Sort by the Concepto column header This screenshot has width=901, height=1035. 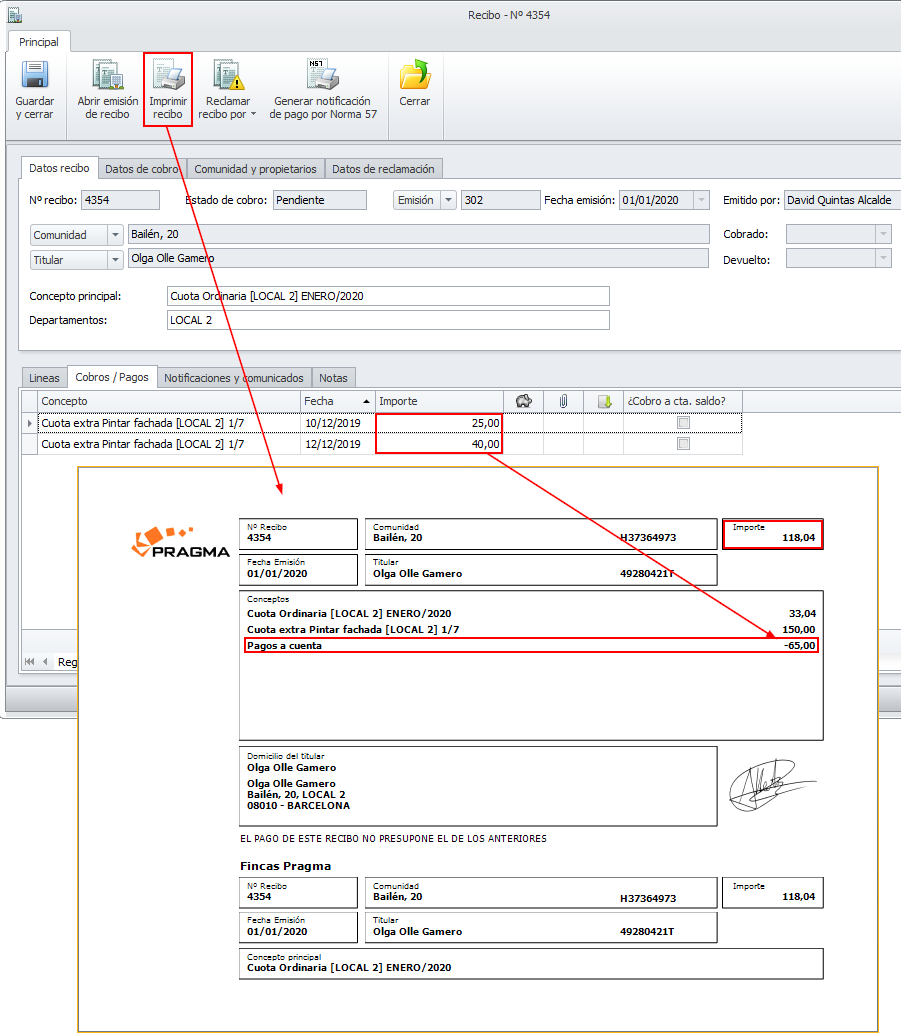(169, 401)
